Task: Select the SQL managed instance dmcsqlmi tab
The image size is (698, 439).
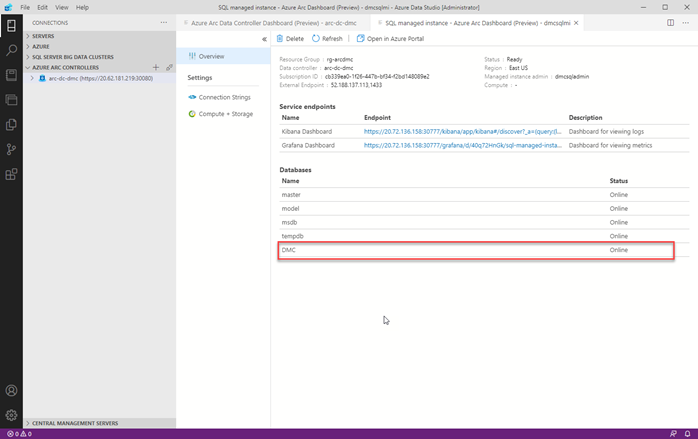Action: (x=477, y=23)
